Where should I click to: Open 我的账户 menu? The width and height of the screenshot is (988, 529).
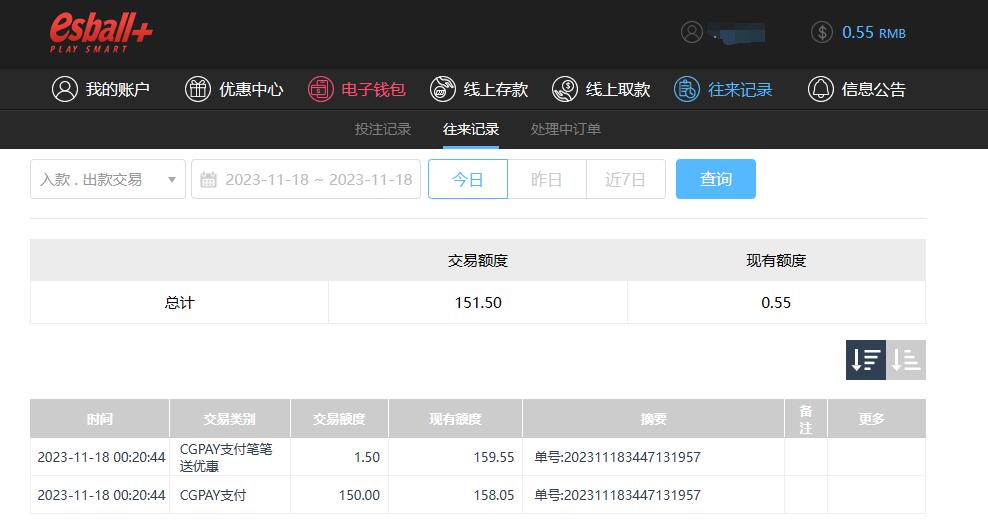101,89
